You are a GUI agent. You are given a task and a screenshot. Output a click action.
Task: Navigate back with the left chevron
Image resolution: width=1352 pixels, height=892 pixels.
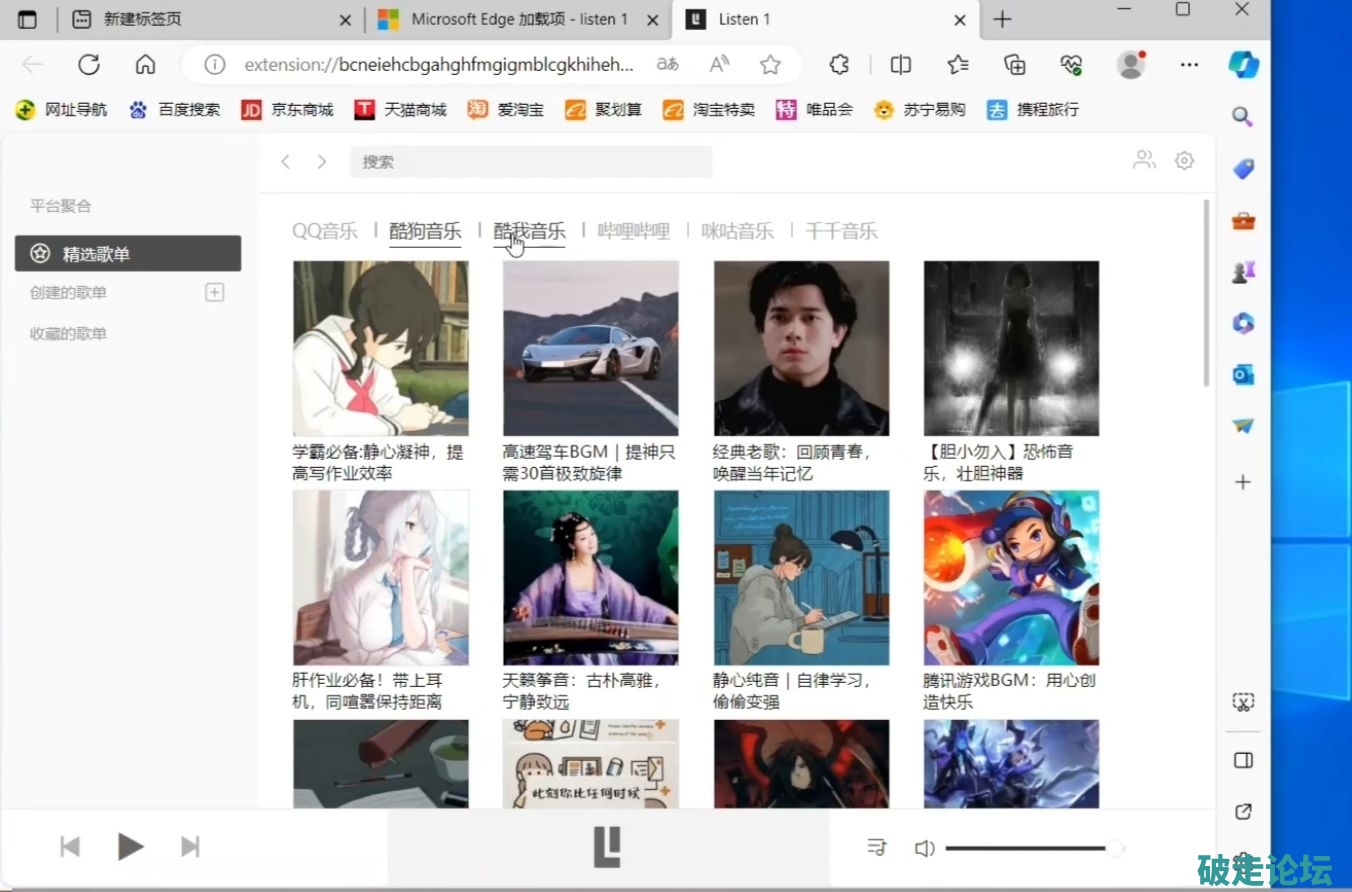pyautogui.click(x=286, y=162)
